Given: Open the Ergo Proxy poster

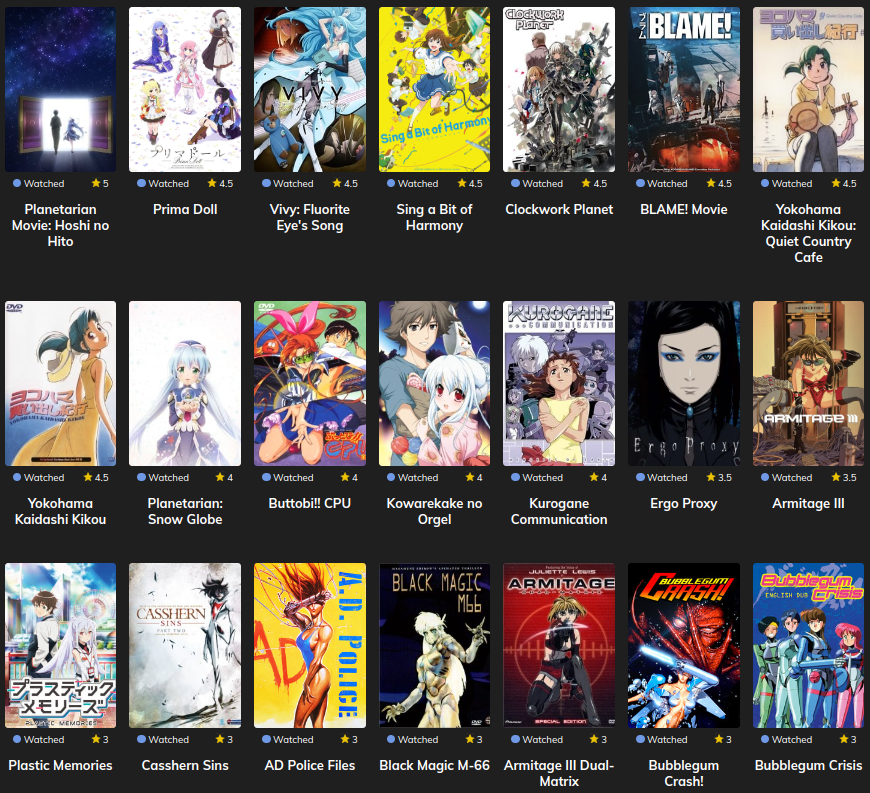Looking at the screenshot, I should [x=684, y=383].
